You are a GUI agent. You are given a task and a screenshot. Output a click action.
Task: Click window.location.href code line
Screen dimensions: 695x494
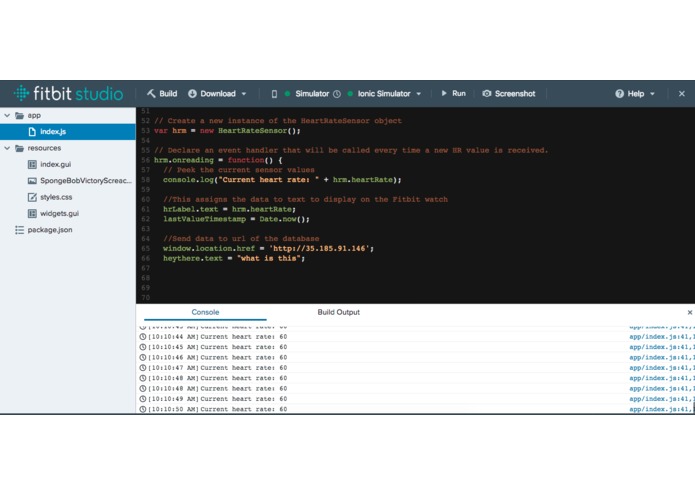tap(268, 248)
